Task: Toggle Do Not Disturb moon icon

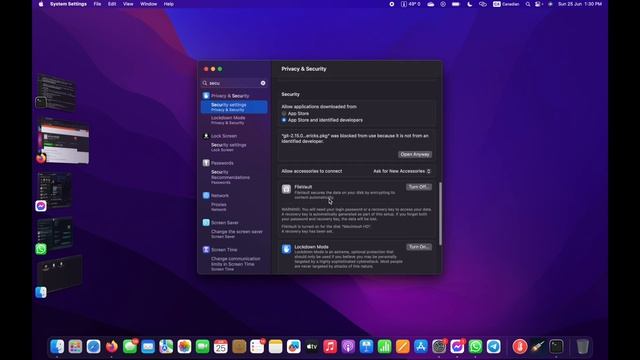Action: click(469, 4)
